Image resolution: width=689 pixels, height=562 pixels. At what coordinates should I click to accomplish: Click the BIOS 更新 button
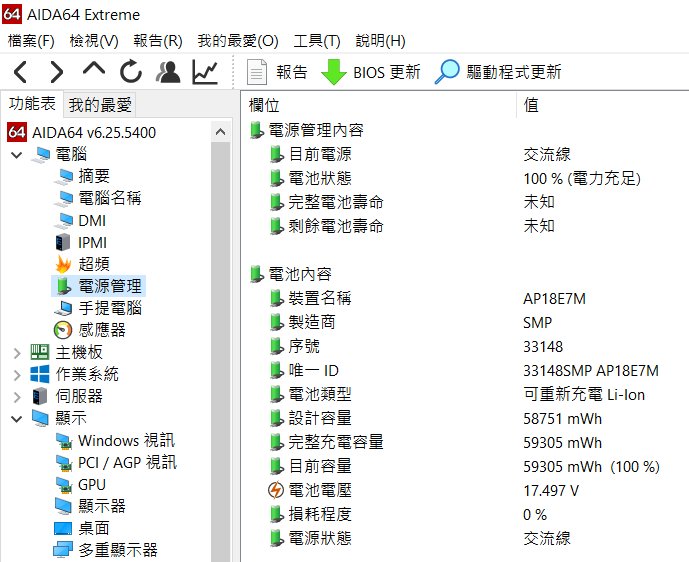370,72
